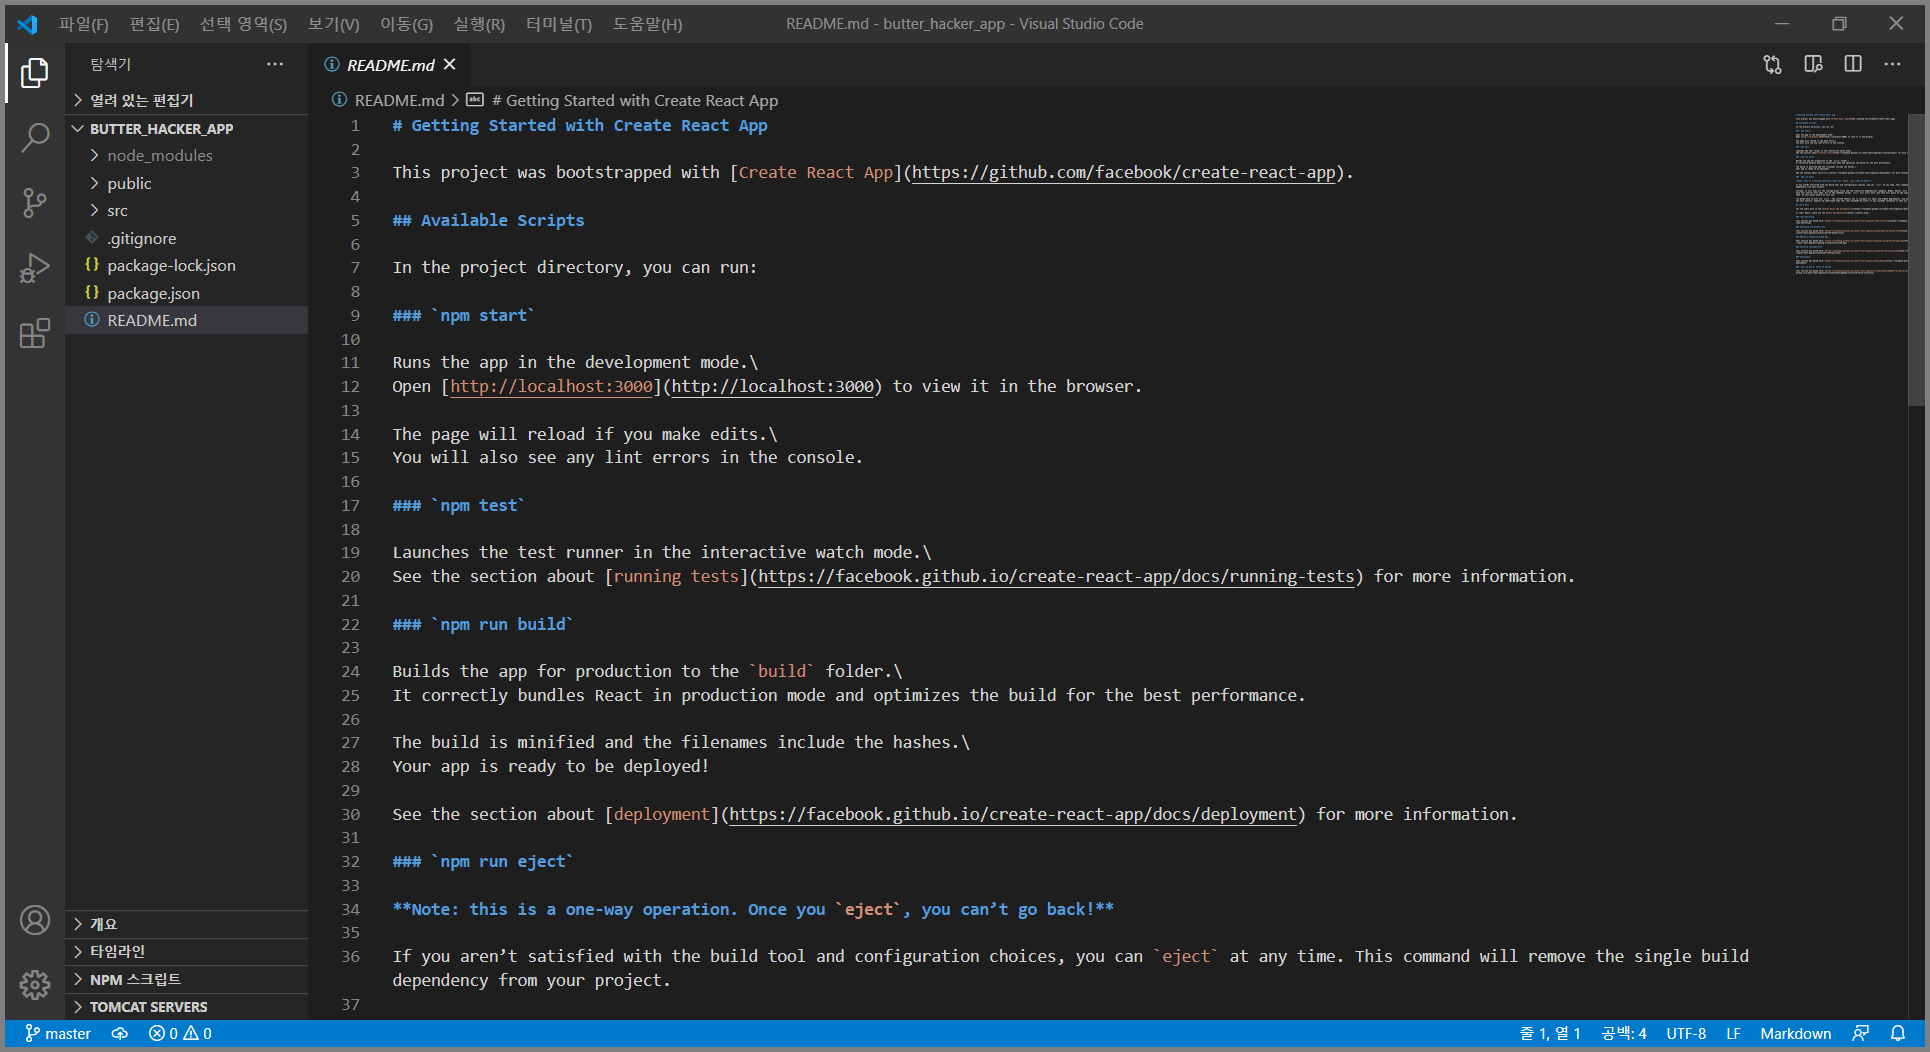The image size is (1930, 1052).
Task: Open the 이동(G) menu
Action: (x=406, y=24)
